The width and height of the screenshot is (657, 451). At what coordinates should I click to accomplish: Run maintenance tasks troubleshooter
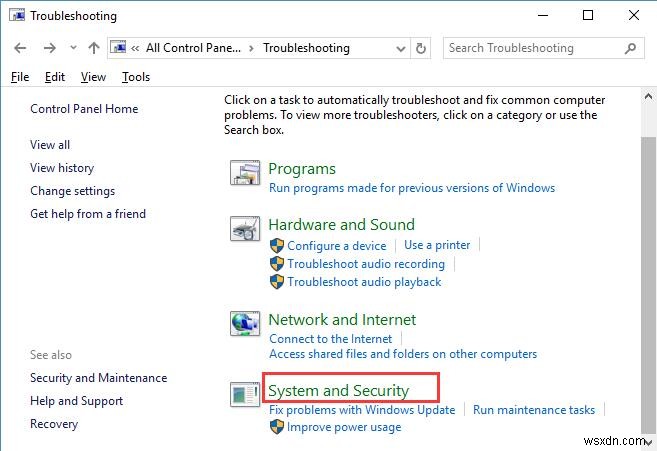(534, 410)
